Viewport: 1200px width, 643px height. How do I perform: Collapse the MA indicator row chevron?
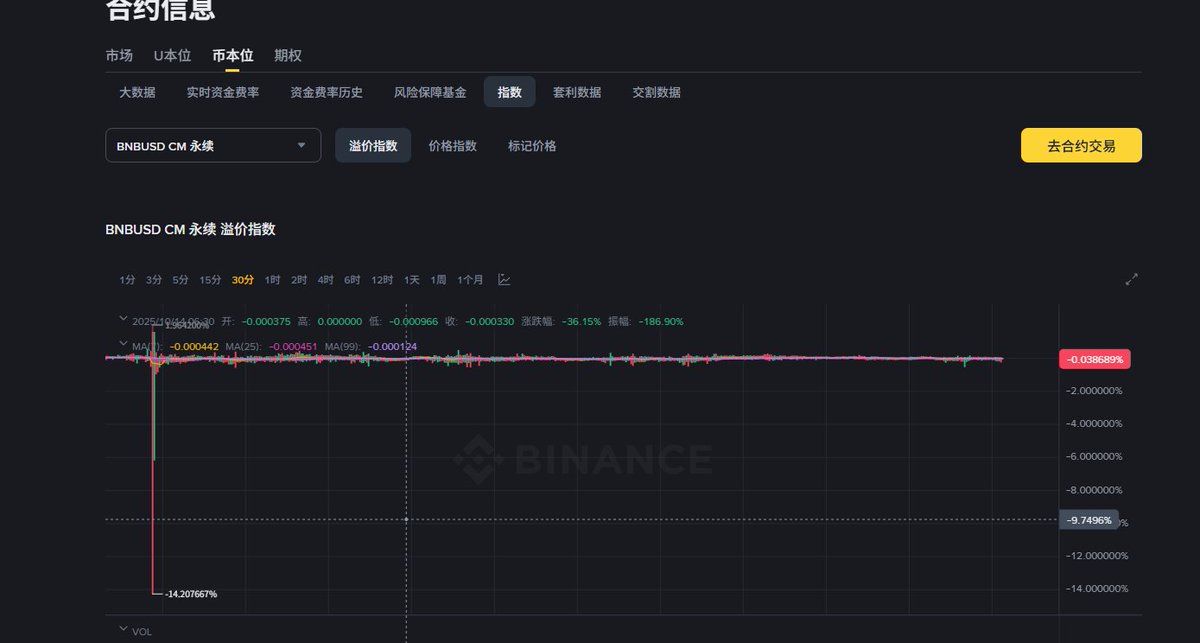(123, 344)
